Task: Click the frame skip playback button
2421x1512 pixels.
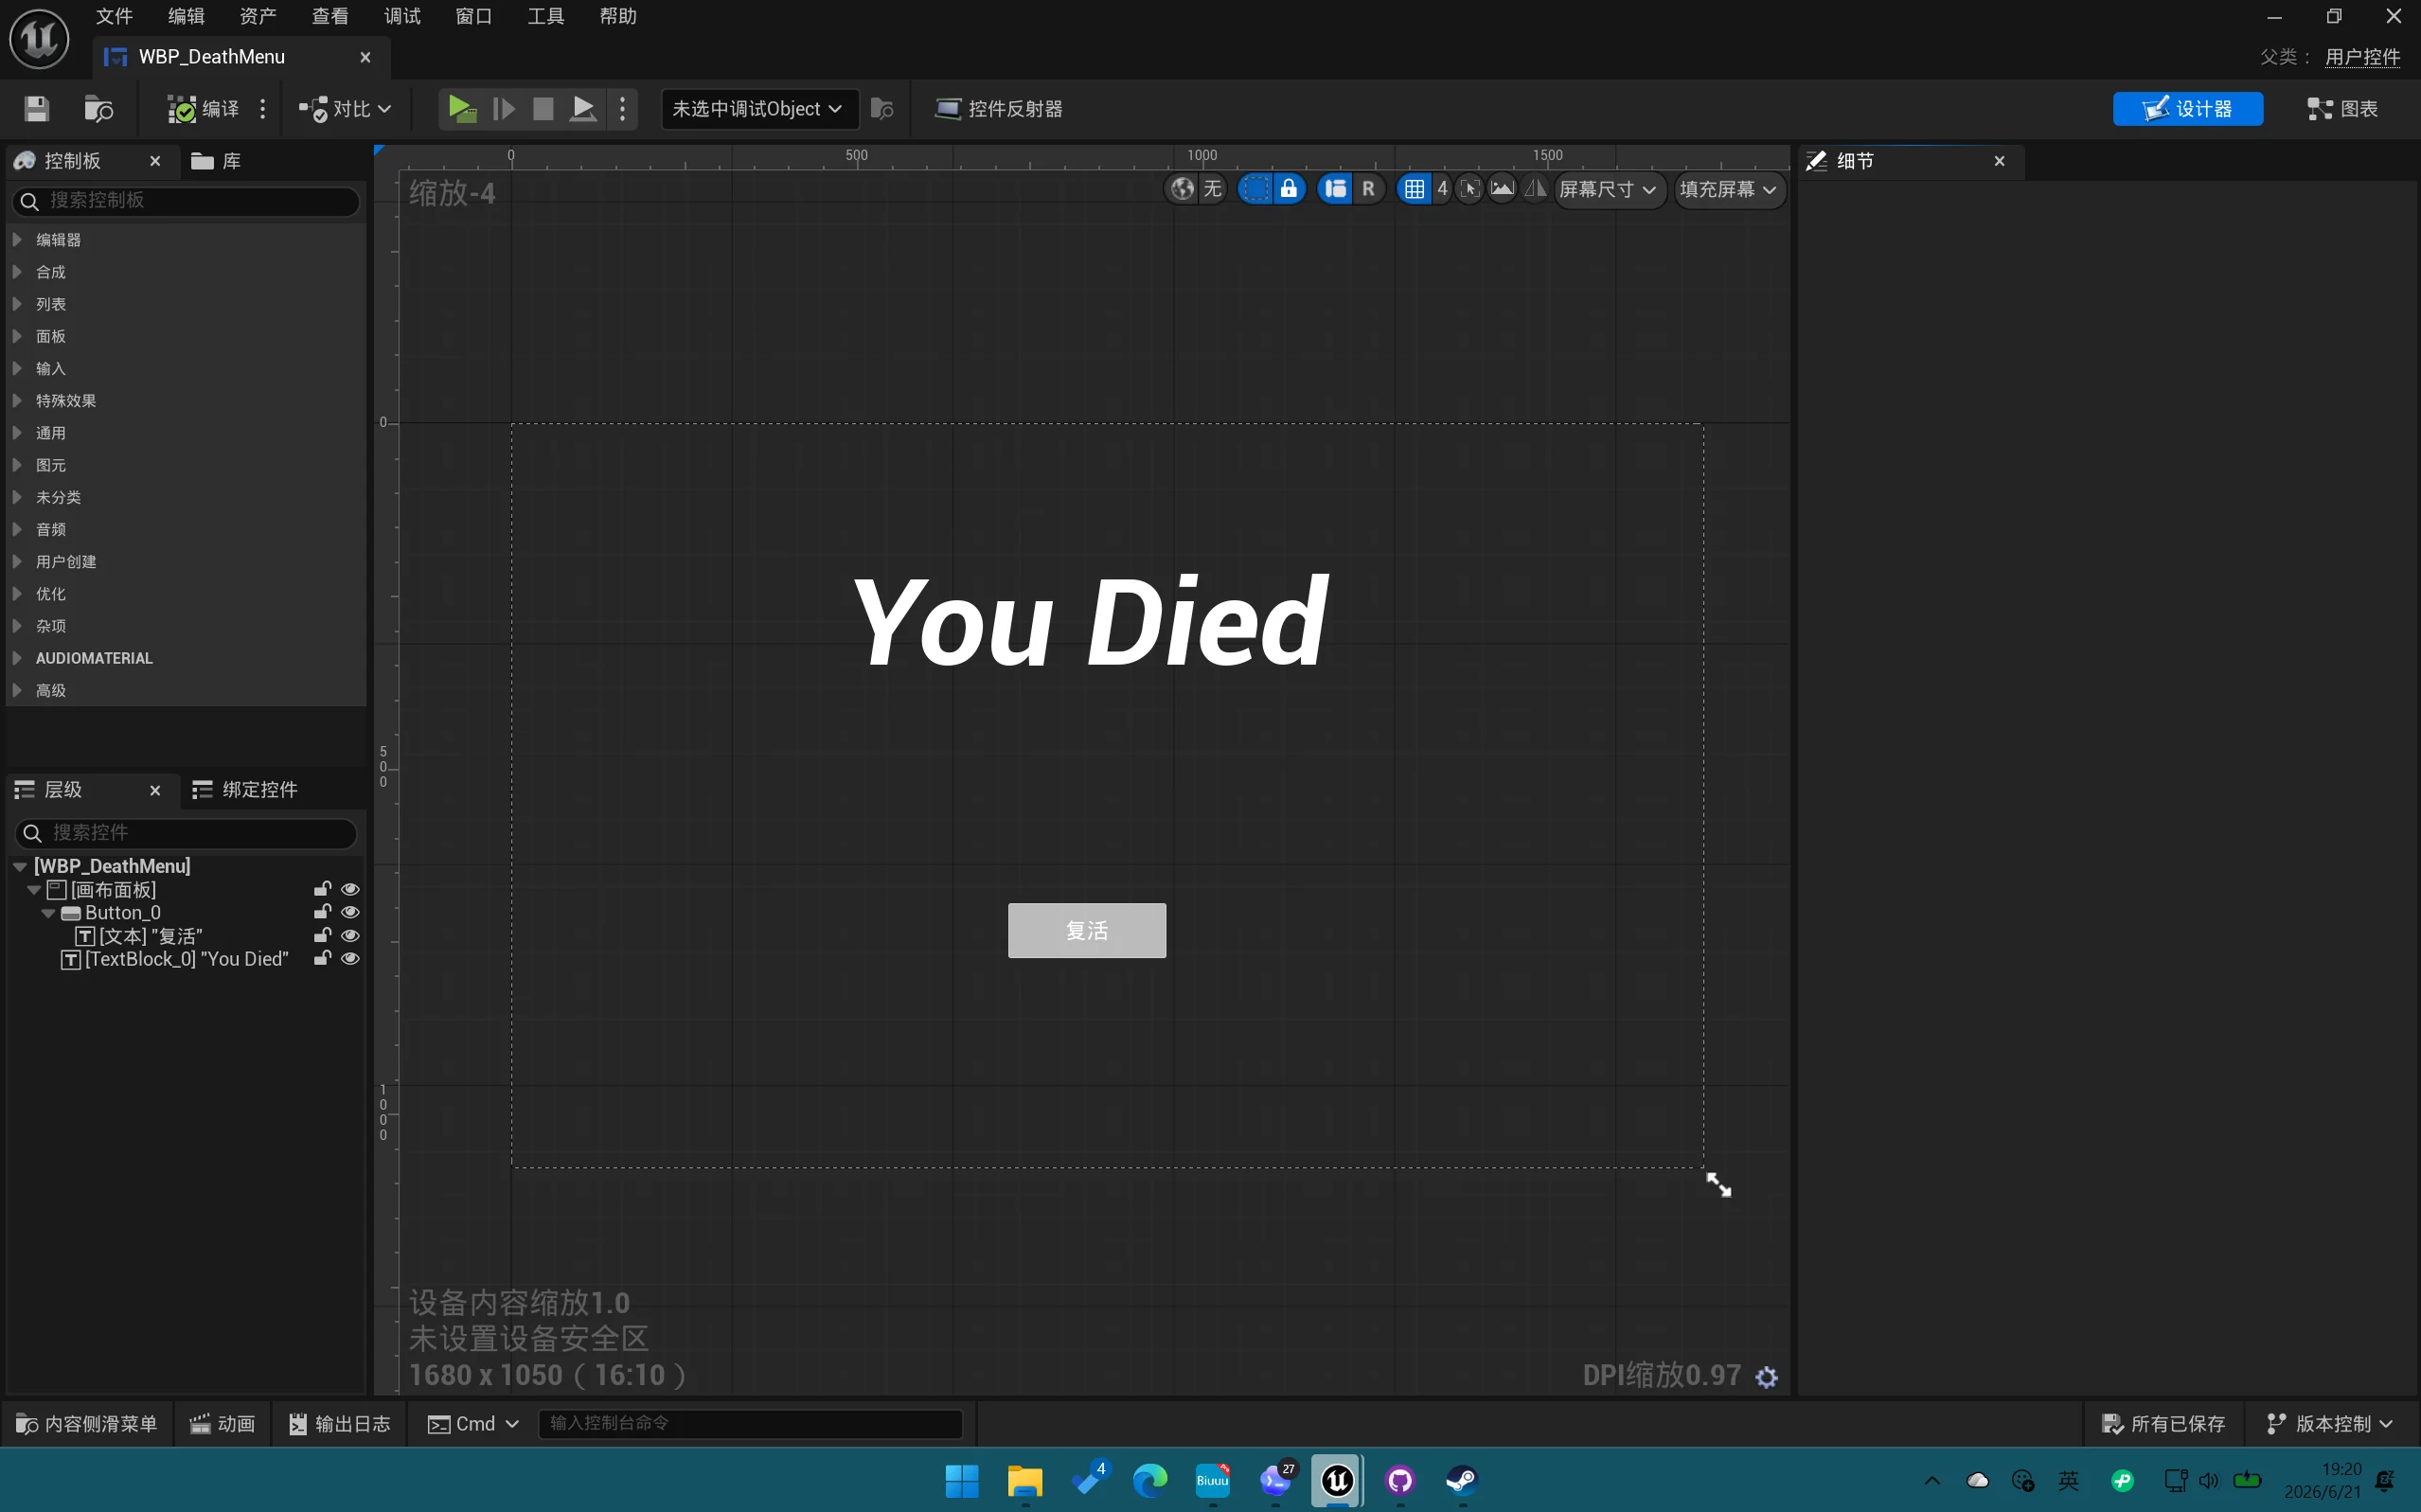Action: [x=504, y=109]
